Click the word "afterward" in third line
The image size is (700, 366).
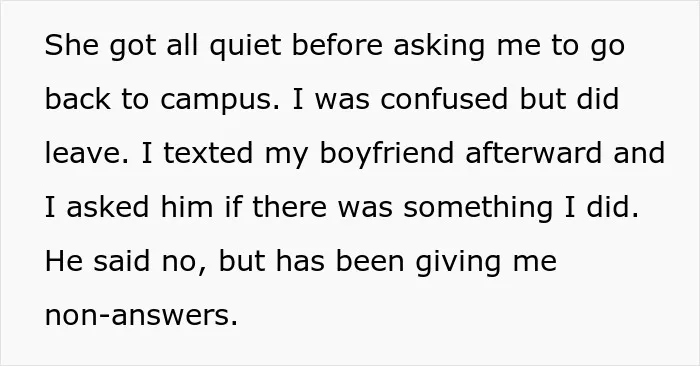(533, 153)
